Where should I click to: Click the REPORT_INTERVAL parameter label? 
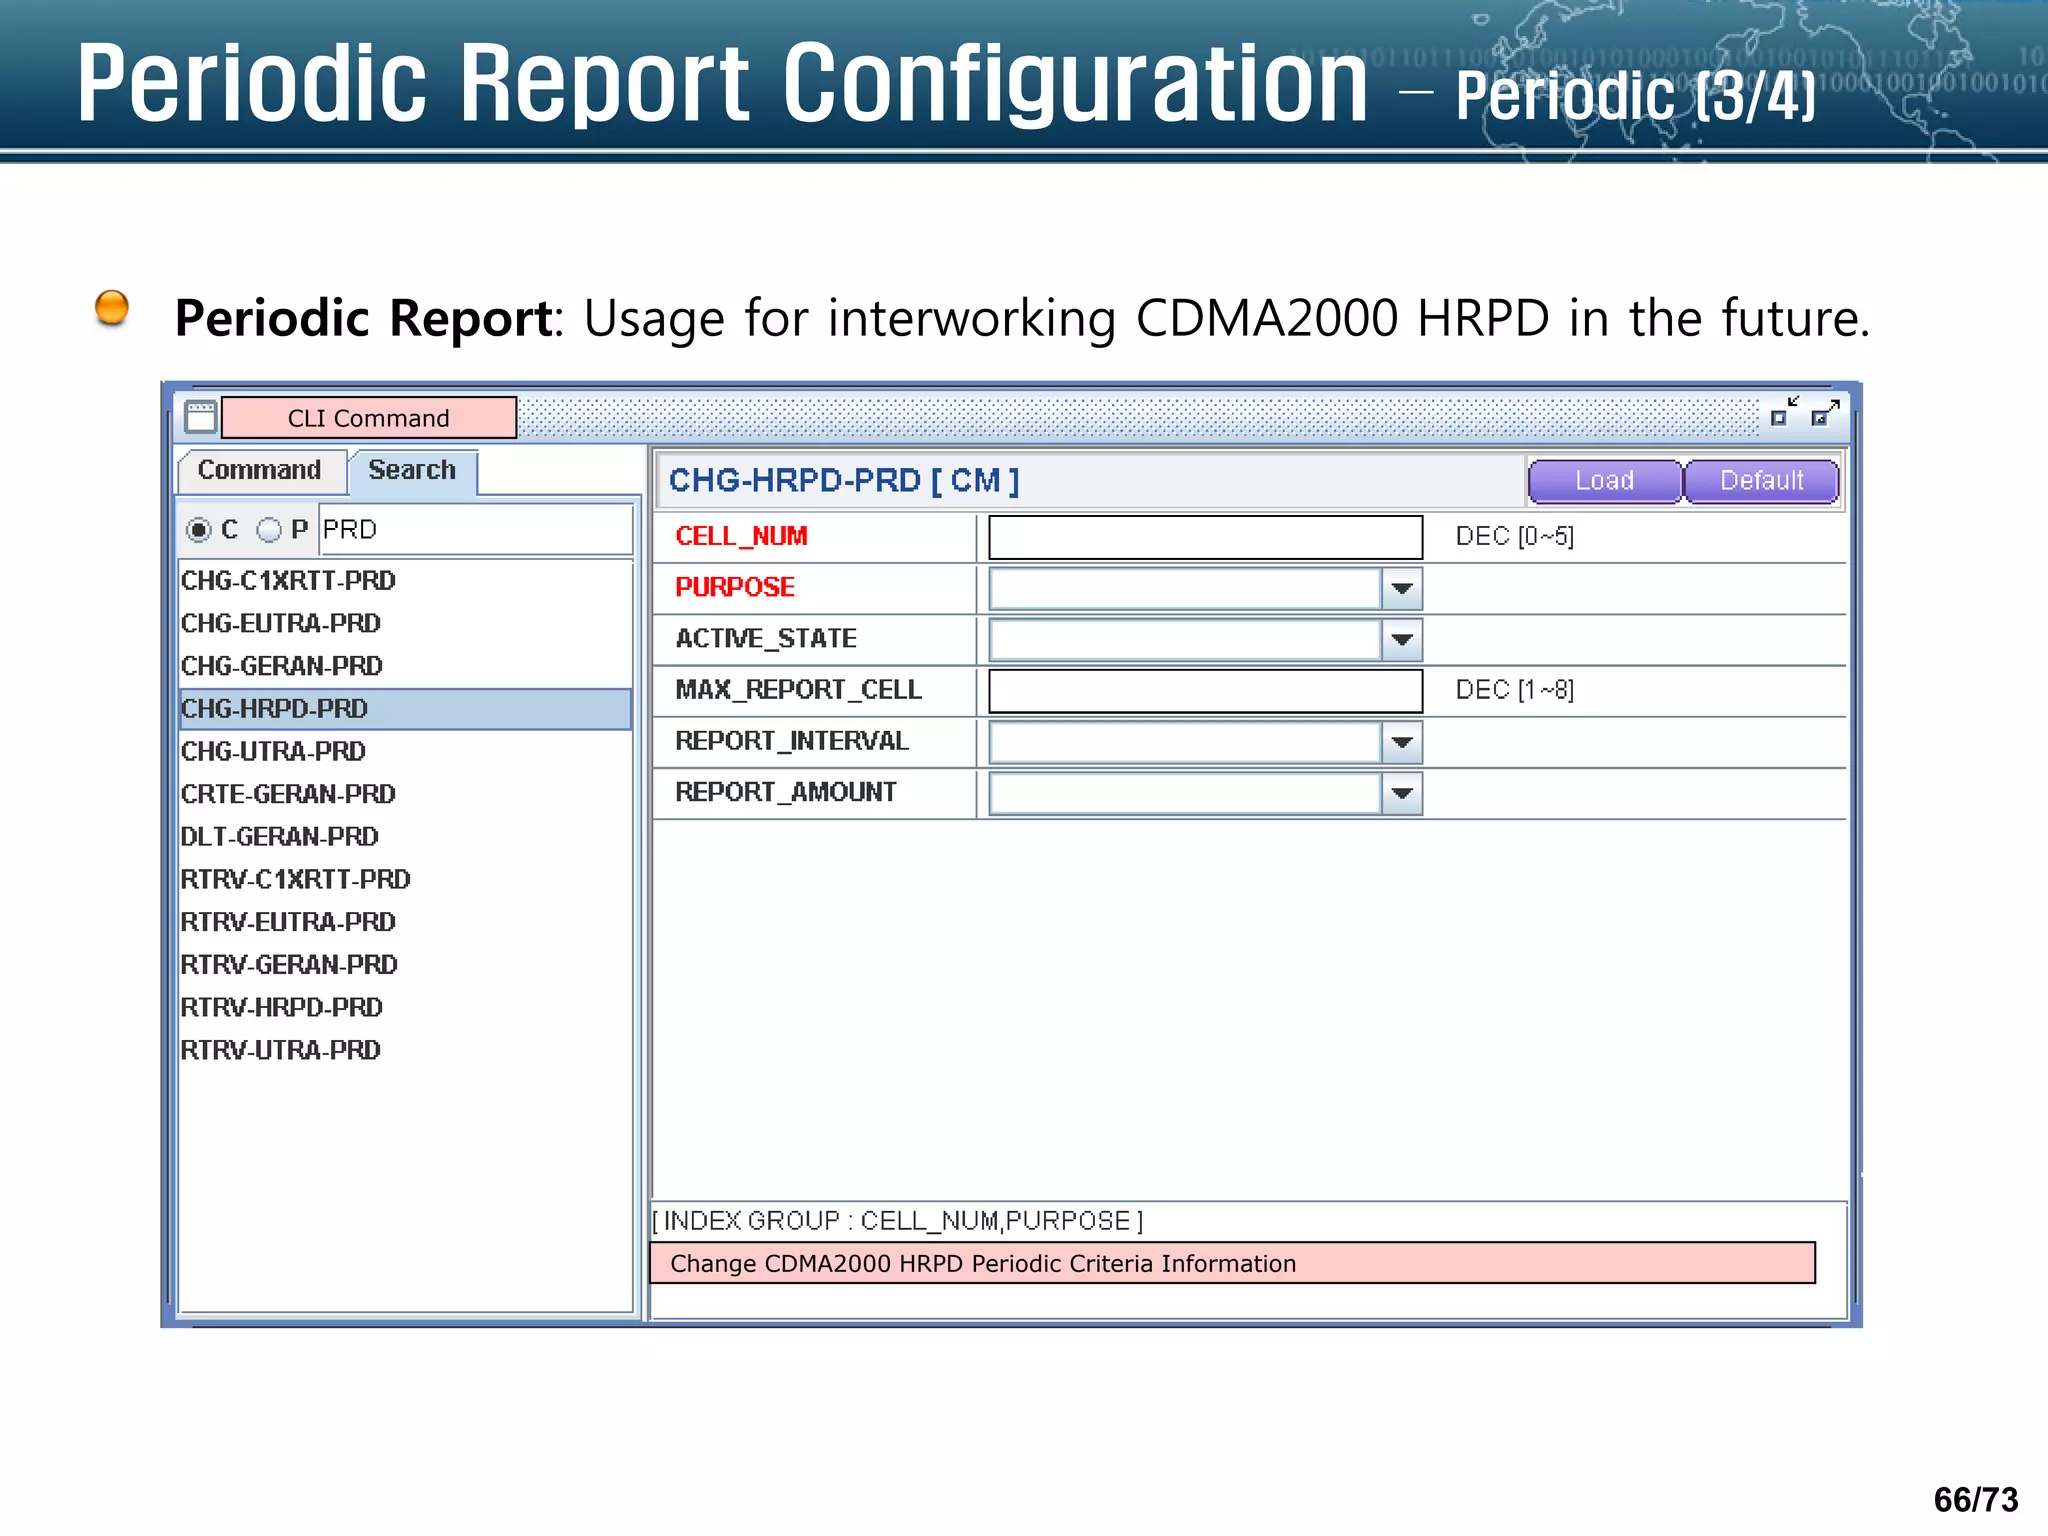791,741
